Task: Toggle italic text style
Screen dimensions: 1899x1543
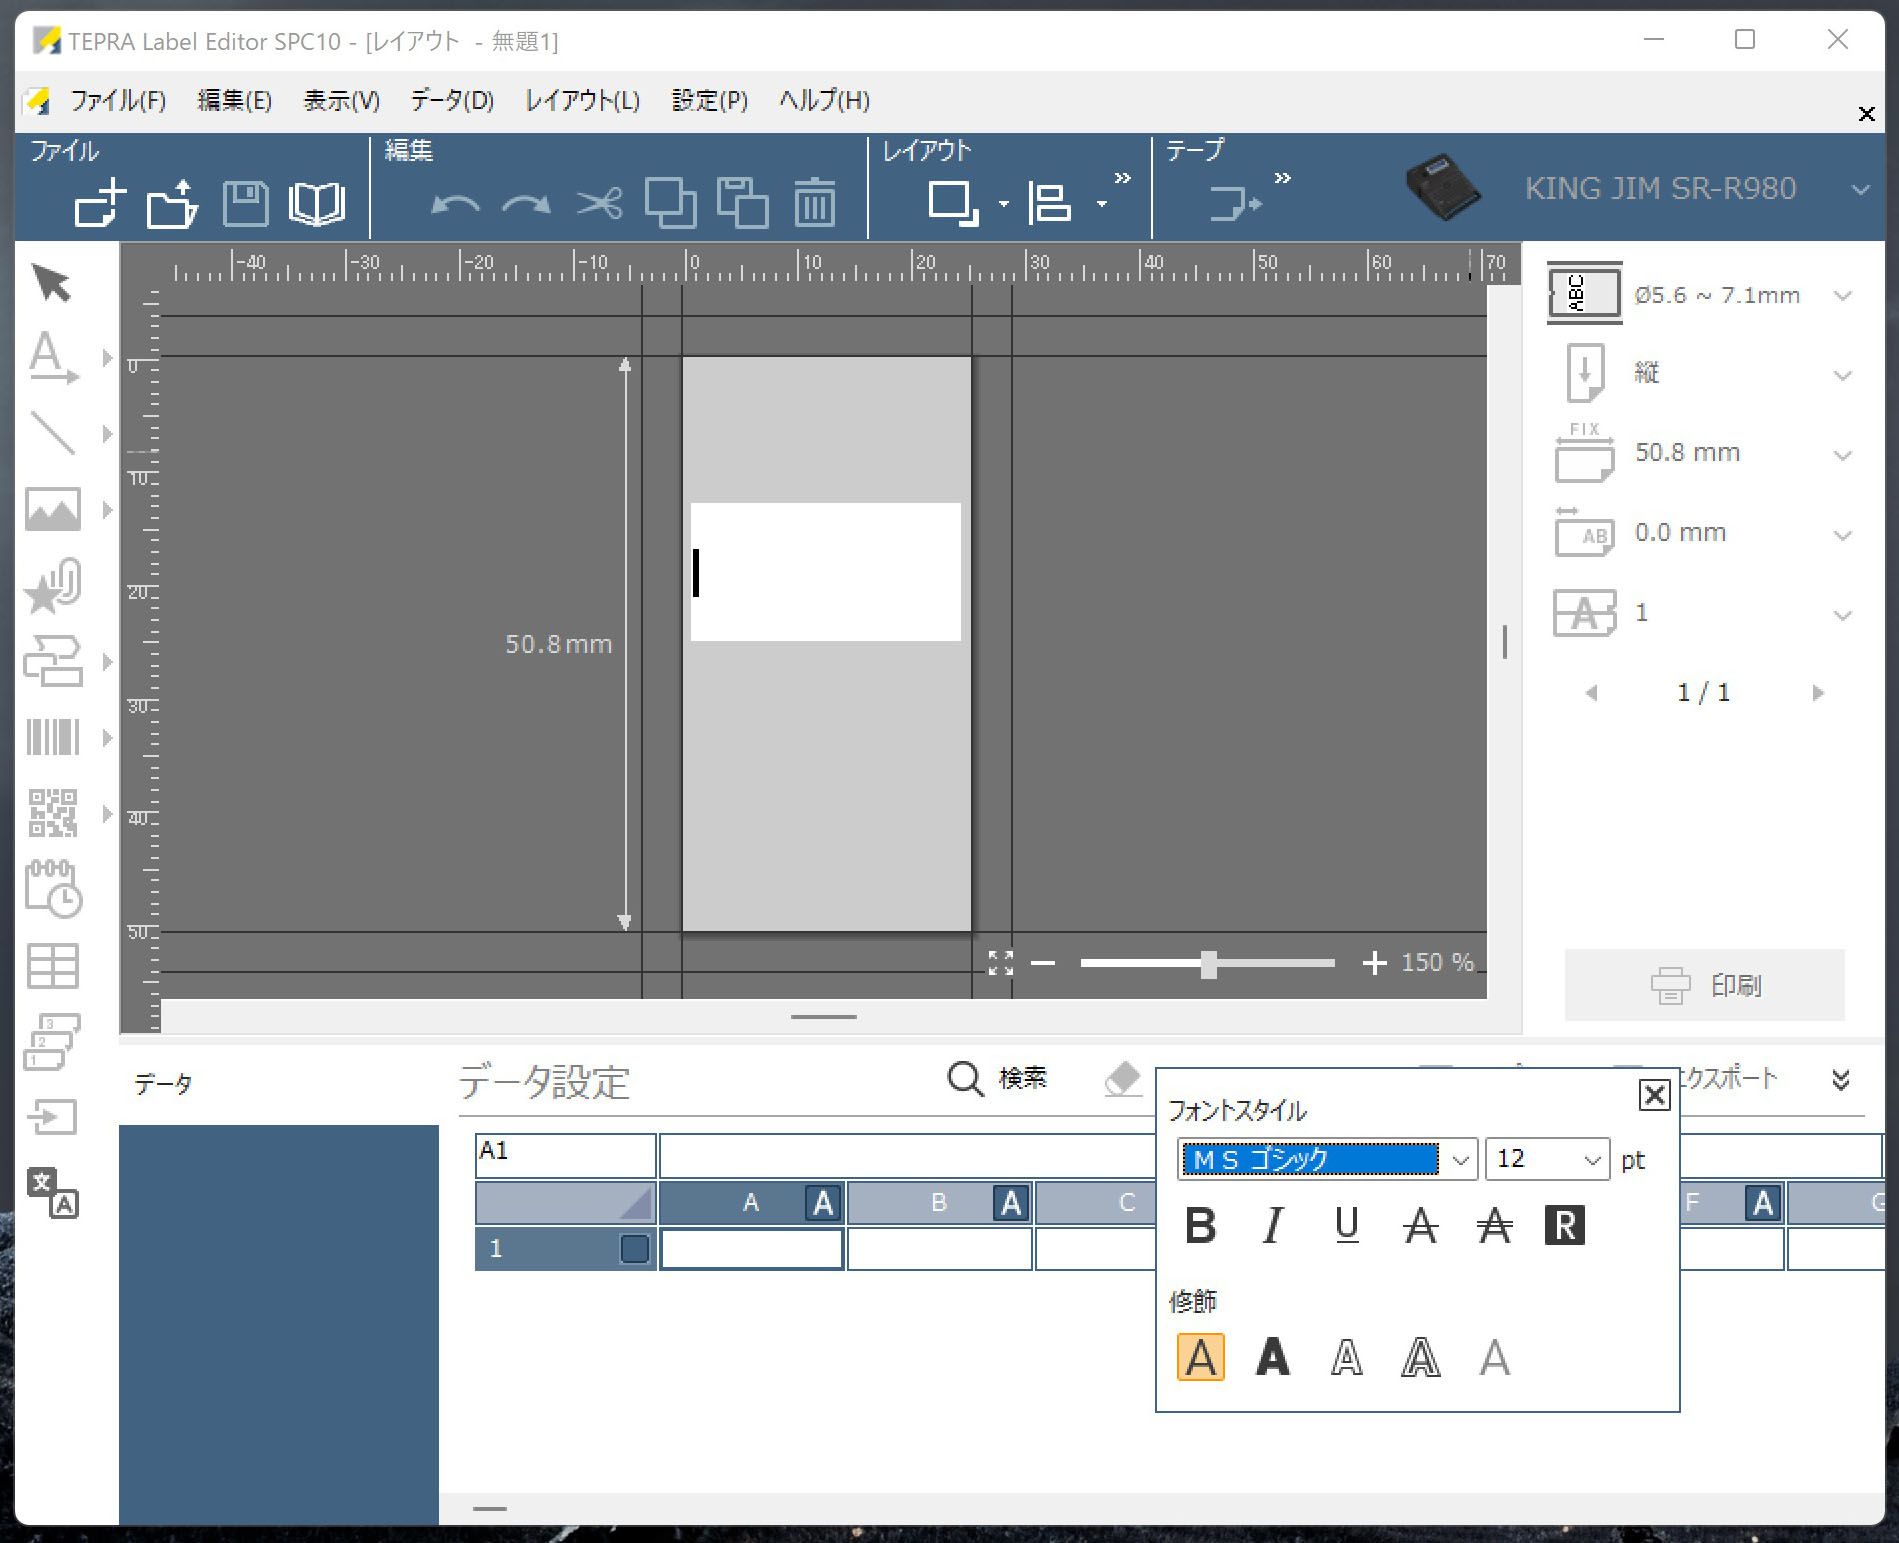Action: click(x=1273, y=1225)
